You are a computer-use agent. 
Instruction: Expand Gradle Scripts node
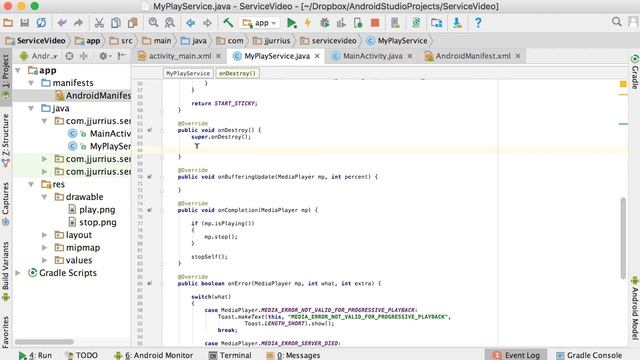[x=18, y=273]
